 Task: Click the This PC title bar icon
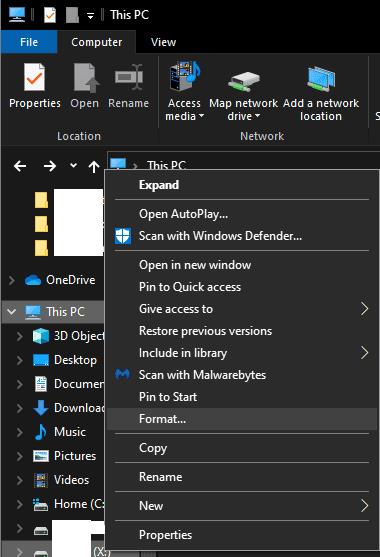coord(17,15)
